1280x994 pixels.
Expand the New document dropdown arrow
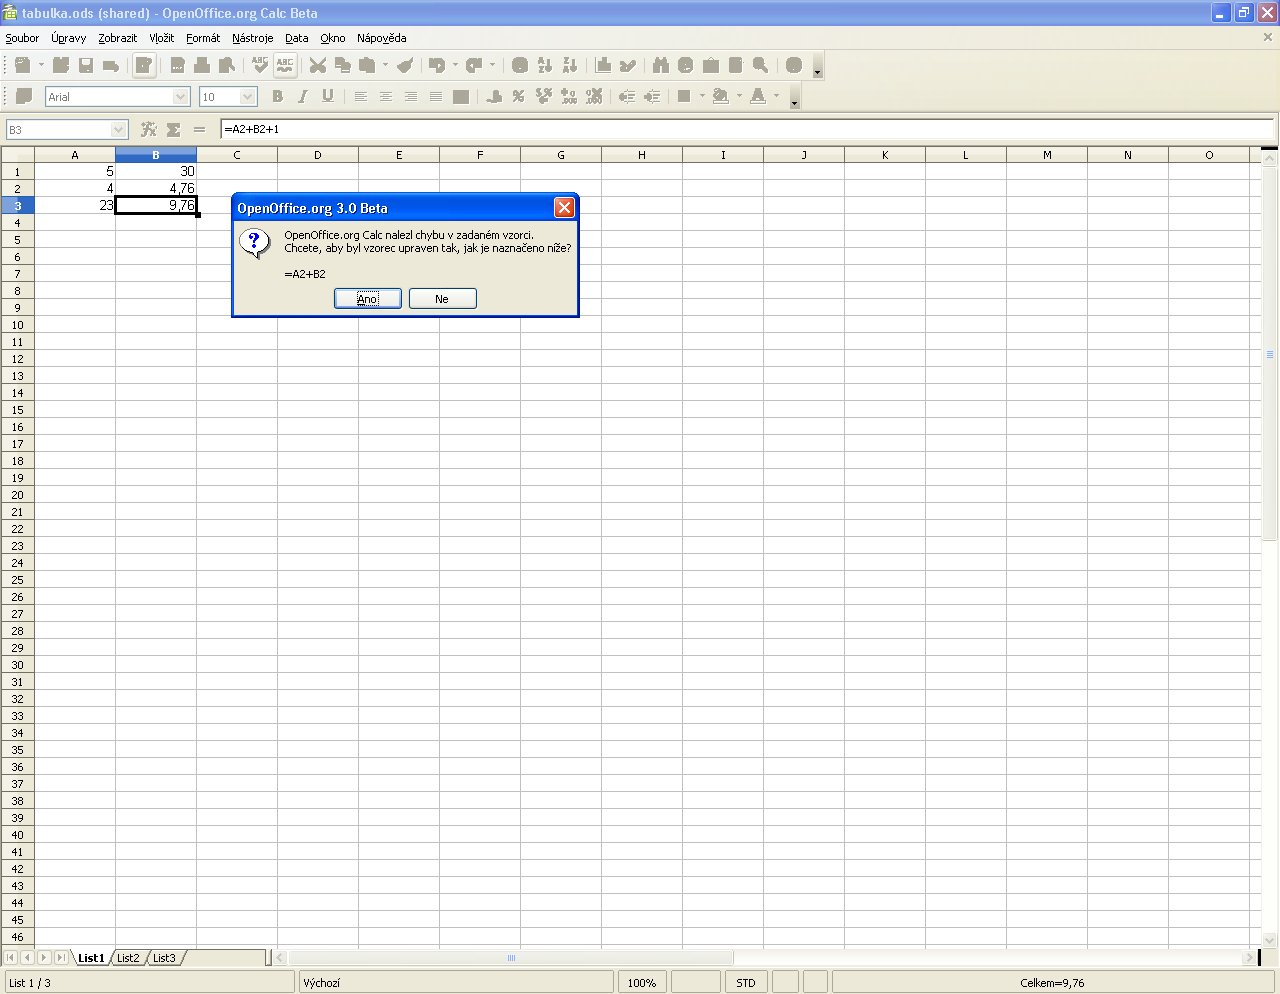(41, 65)
